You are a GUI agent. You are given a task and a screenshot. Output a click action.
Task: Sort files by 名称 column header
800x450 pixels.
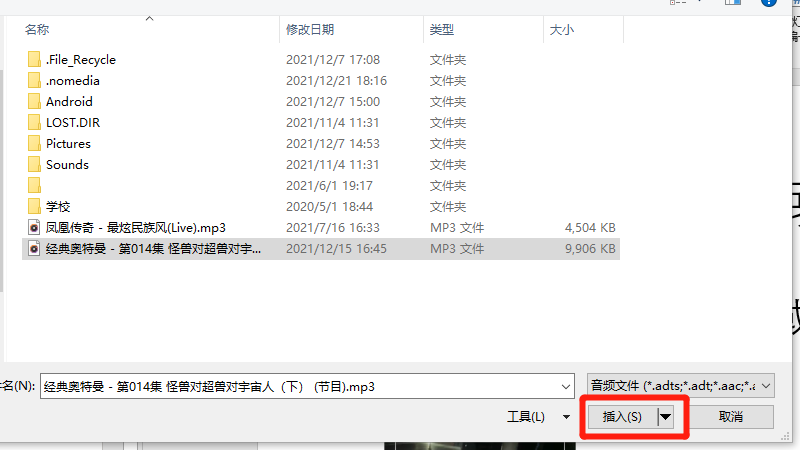(x=37, y=30)
